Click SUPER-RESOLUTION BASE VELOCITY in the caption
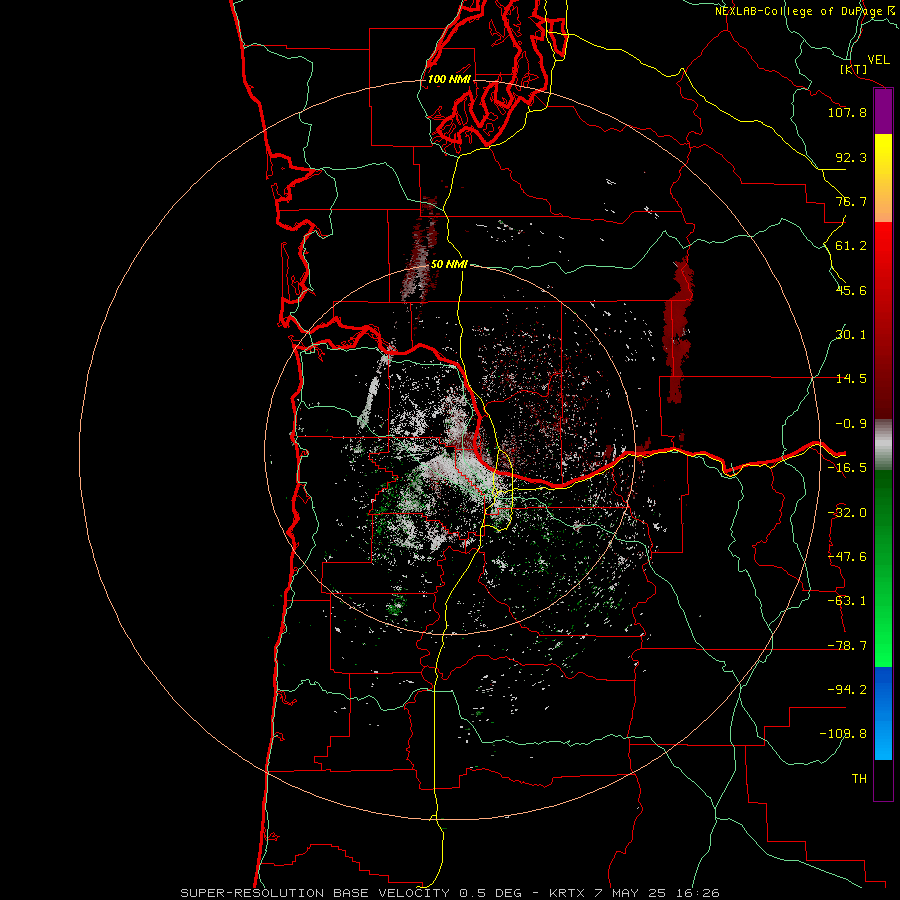The image size is (900, 900). [317, 893]
